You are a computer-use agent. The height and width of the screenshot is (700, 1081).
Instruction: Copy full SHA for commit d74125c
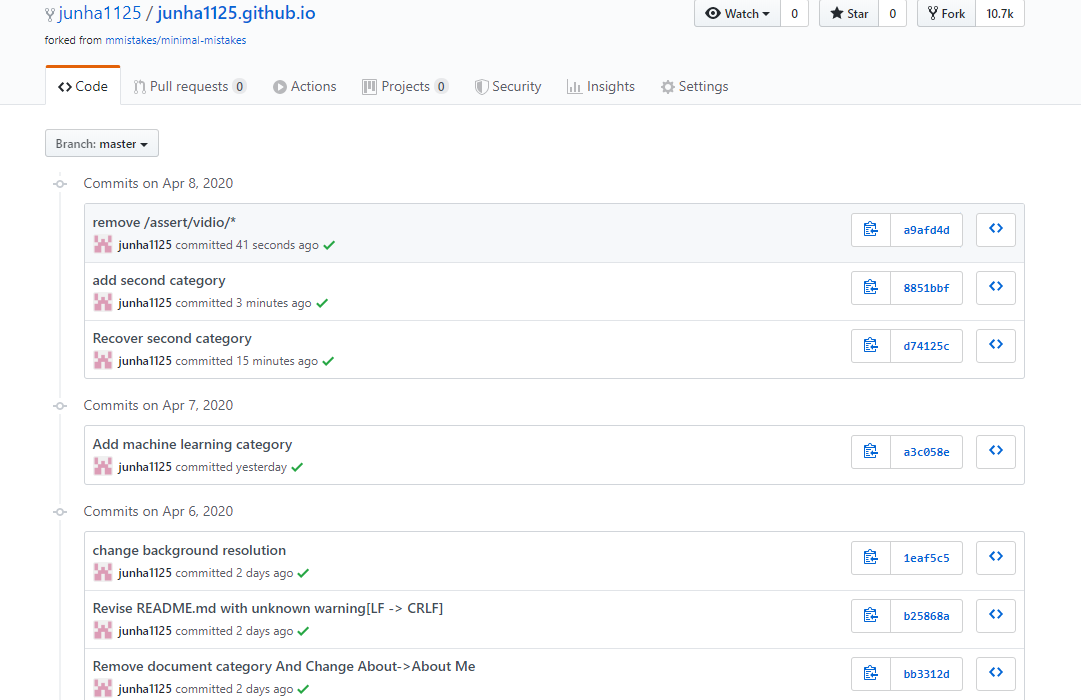click(x=871, y=346)
